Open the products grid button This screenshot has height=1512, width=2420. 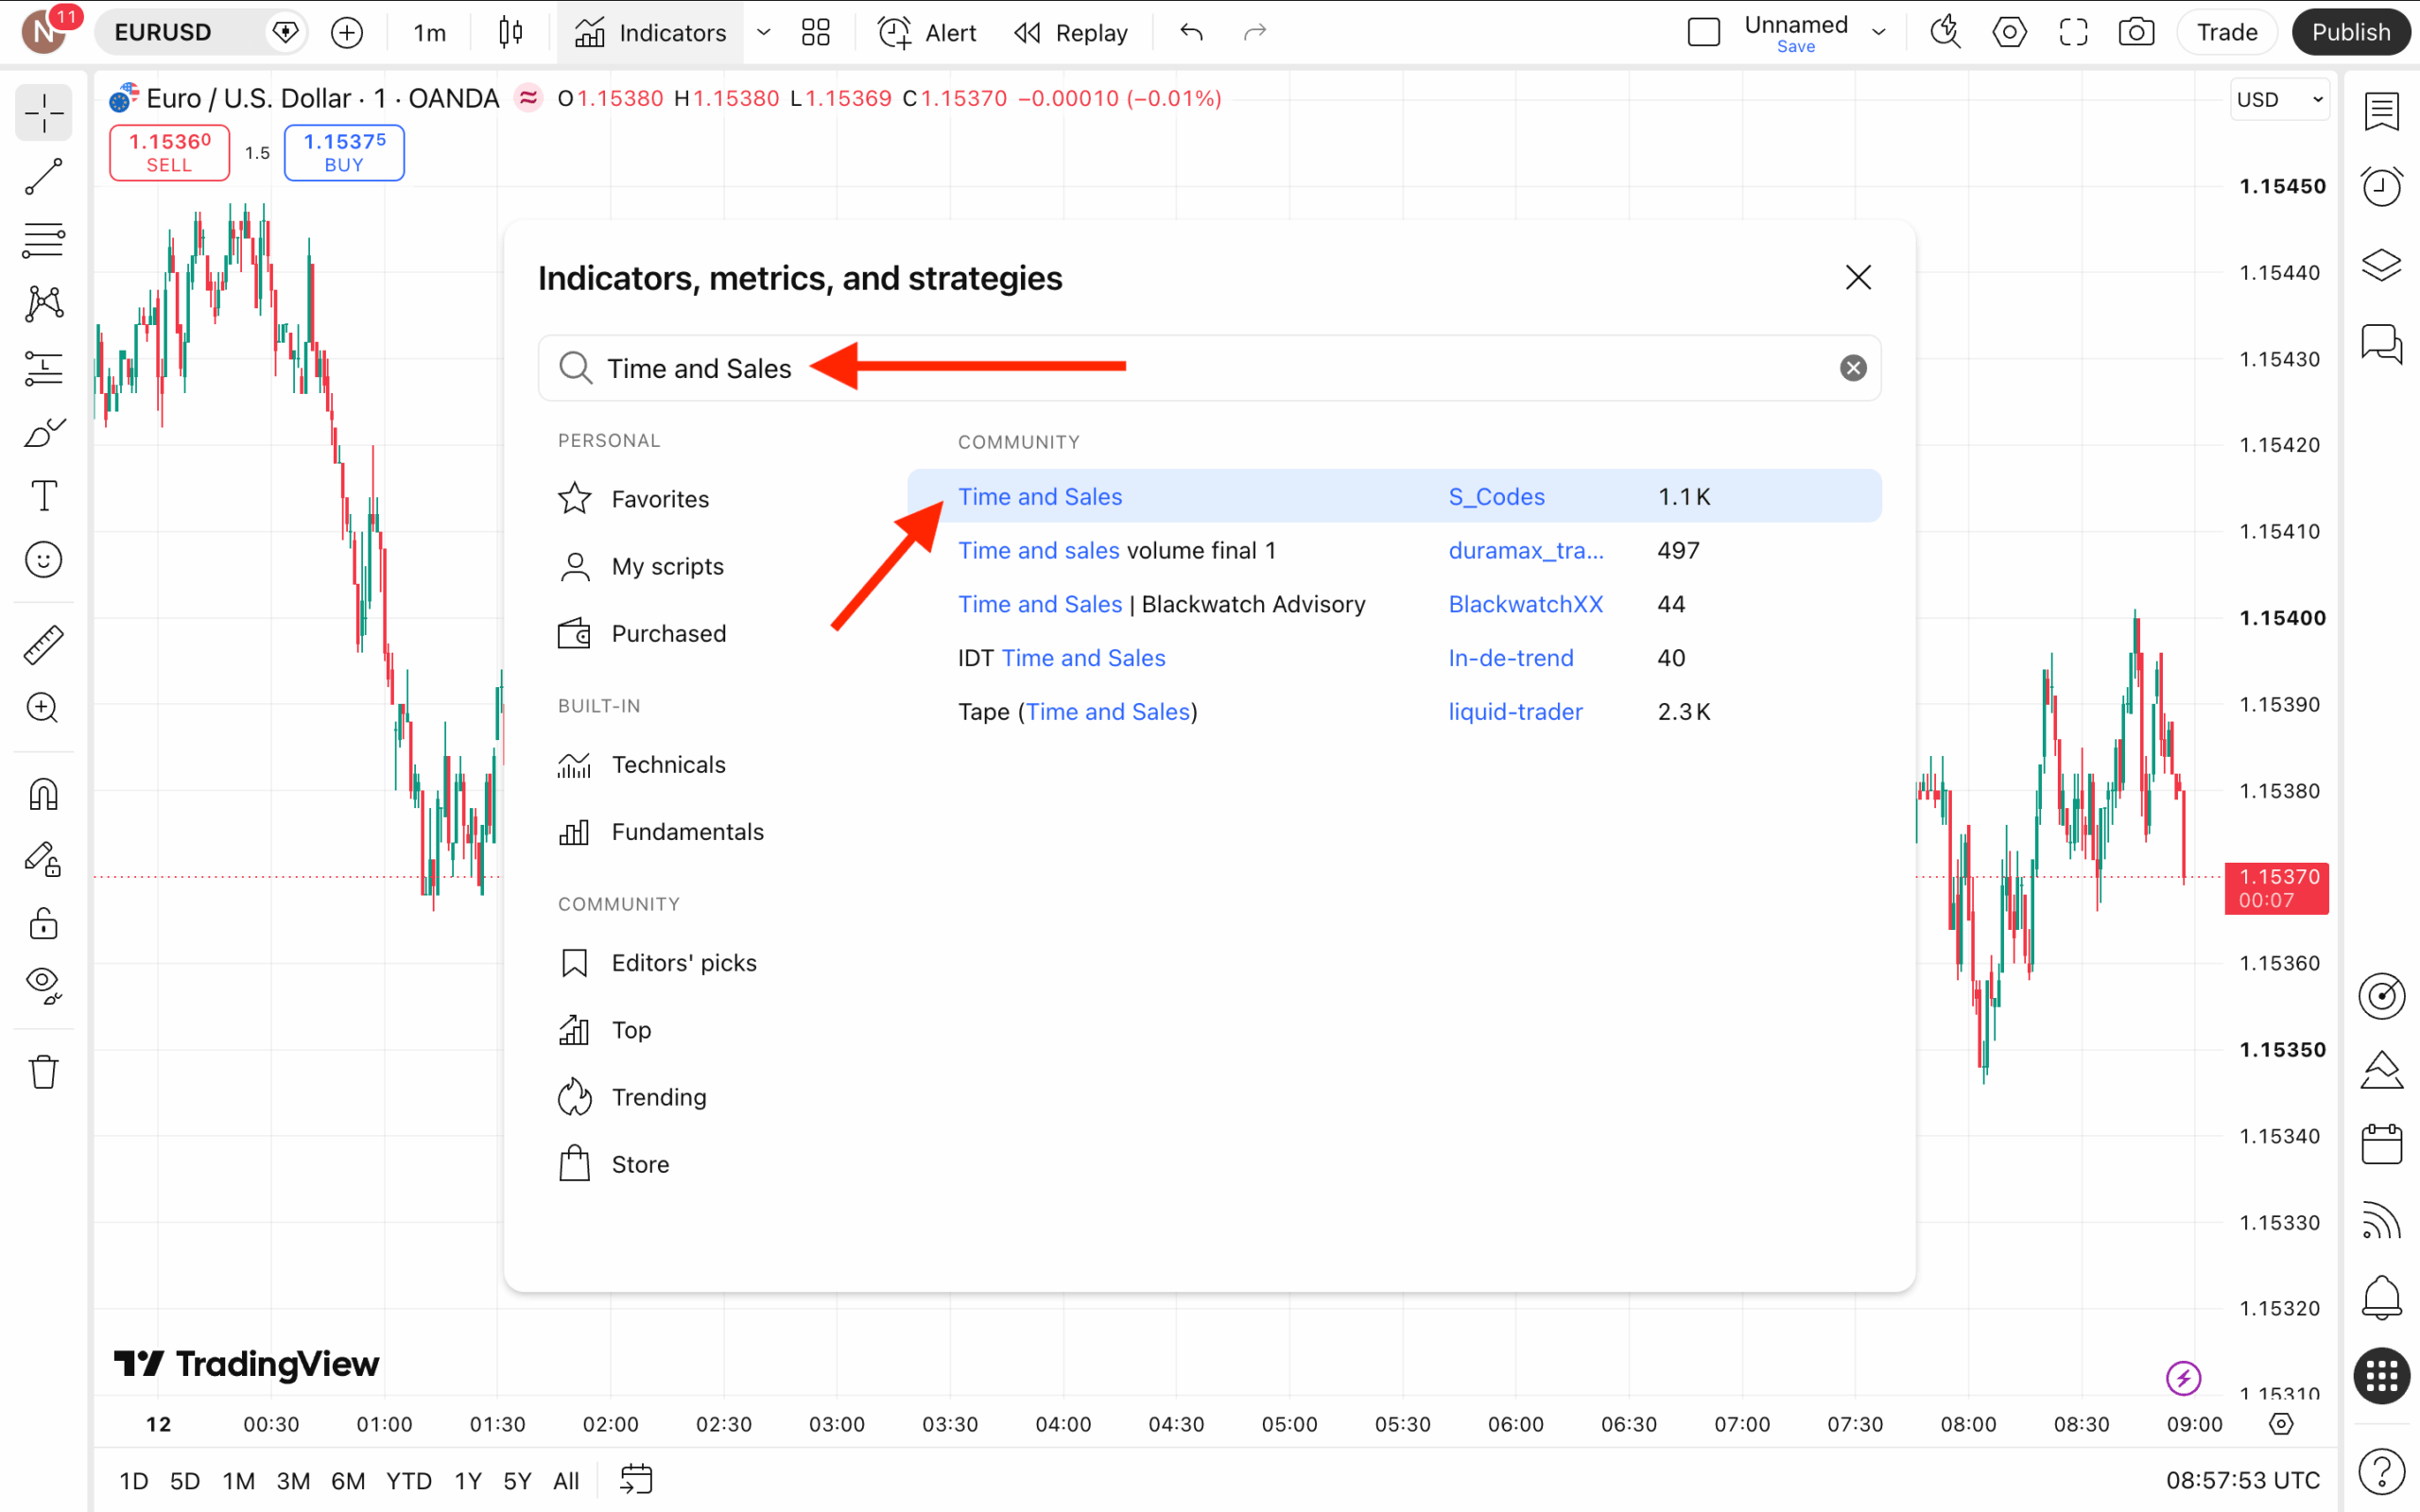pyautogui.click(x=2382, y=1376)
